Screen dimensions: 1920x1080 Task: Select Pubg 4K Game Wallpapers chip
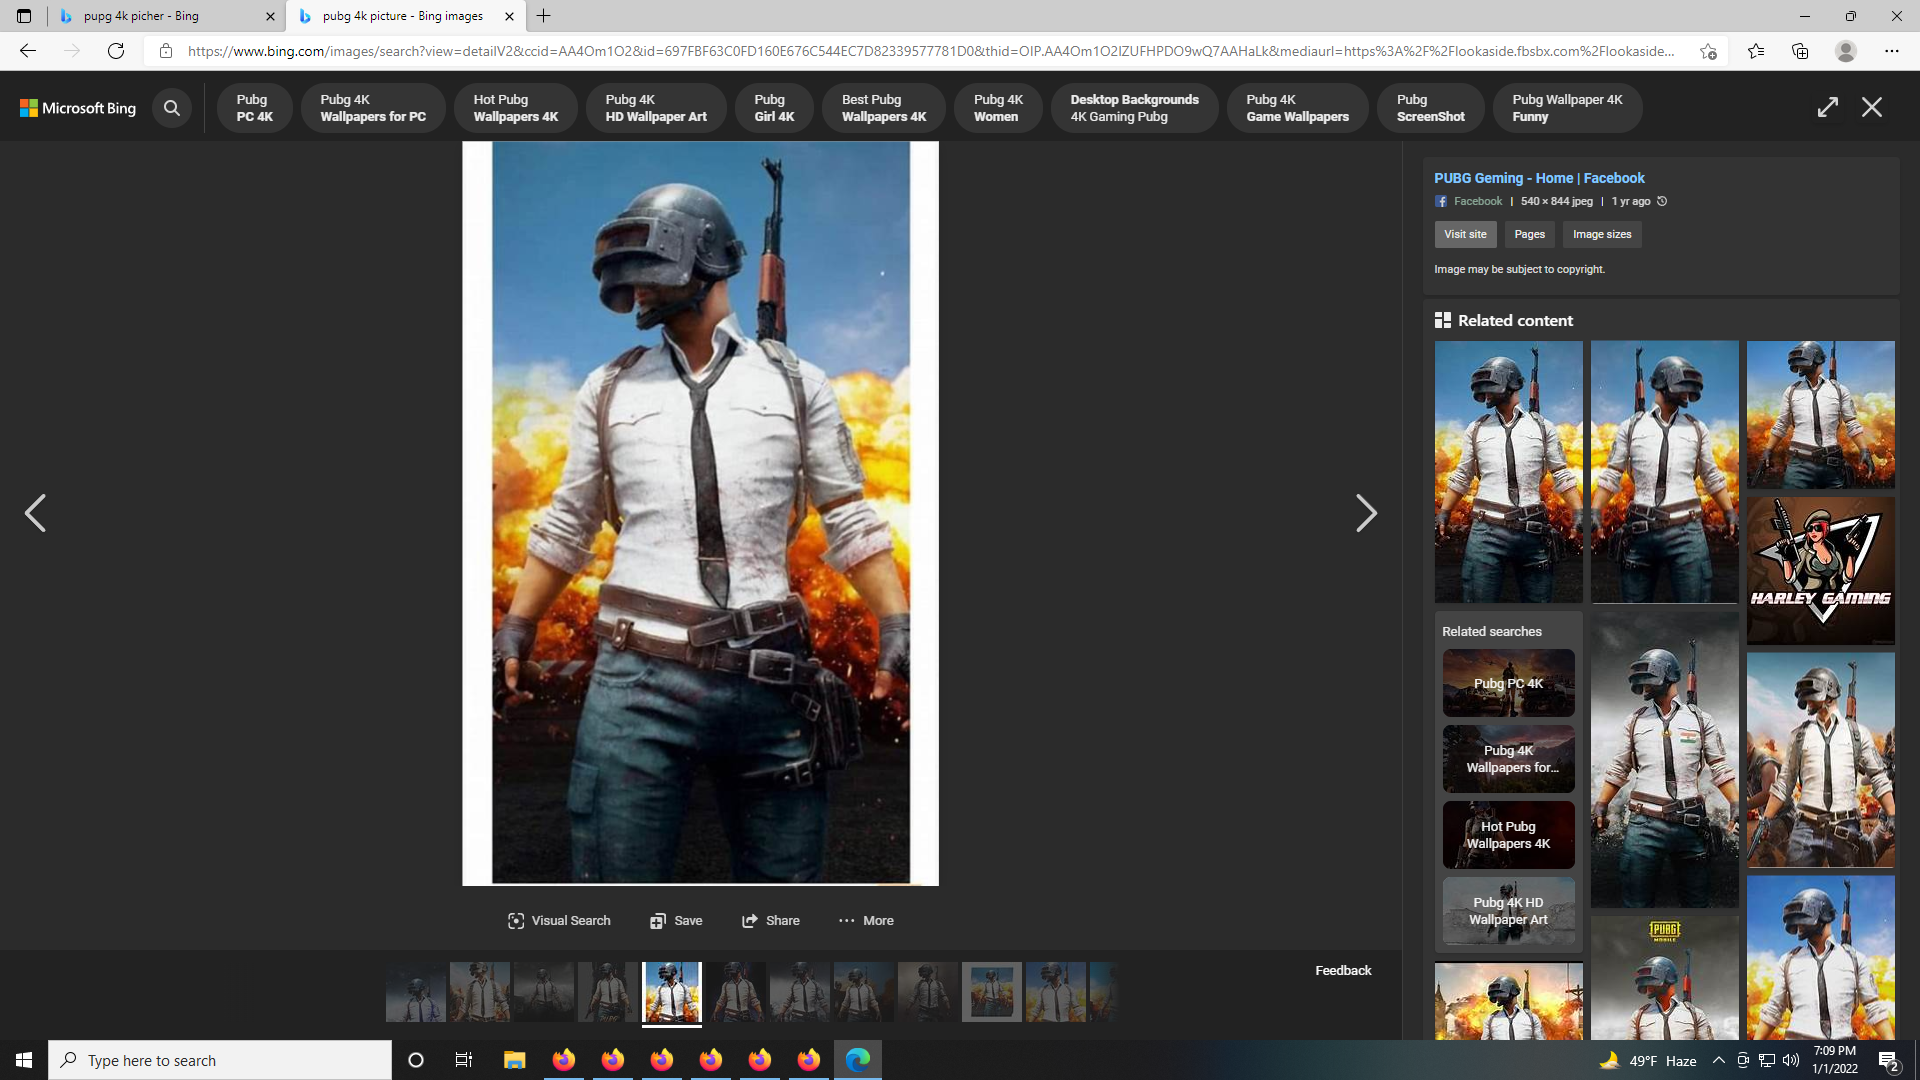1297,108
